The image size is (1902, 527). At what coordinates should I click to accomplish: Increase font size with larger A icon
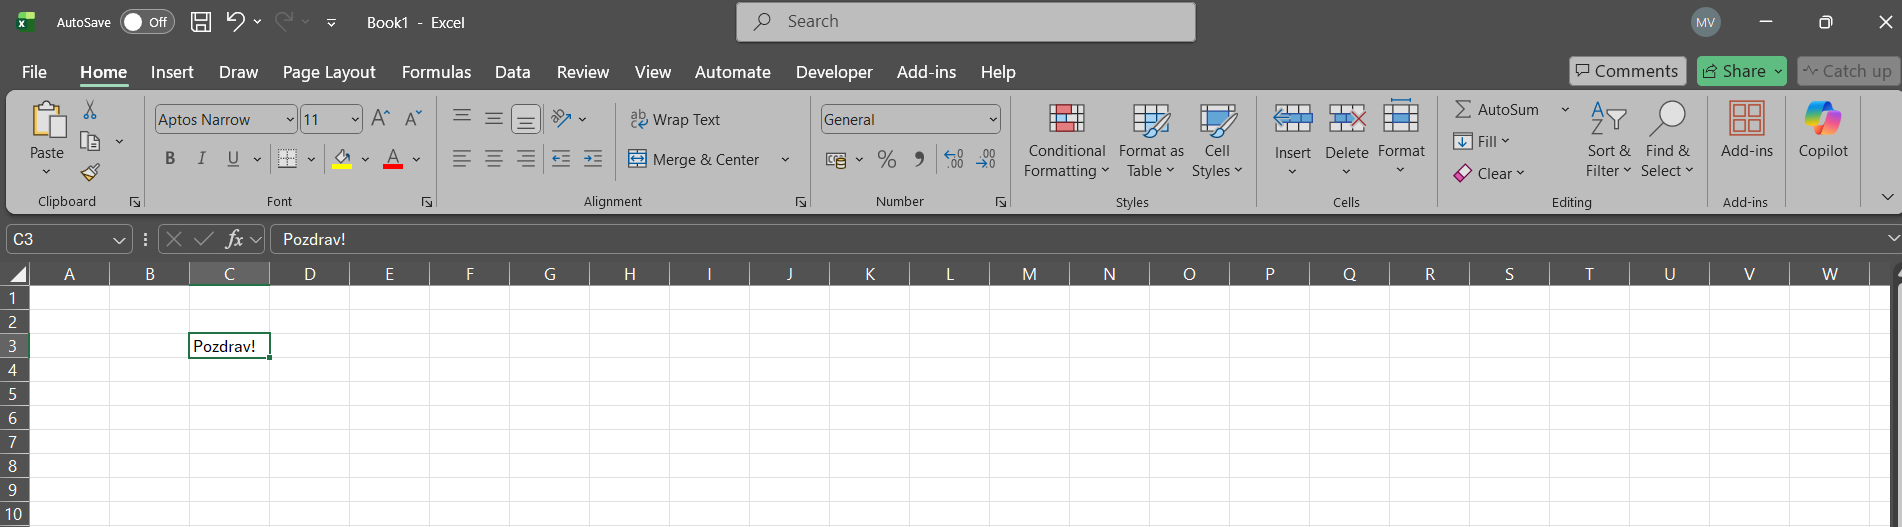coord(380,119)
